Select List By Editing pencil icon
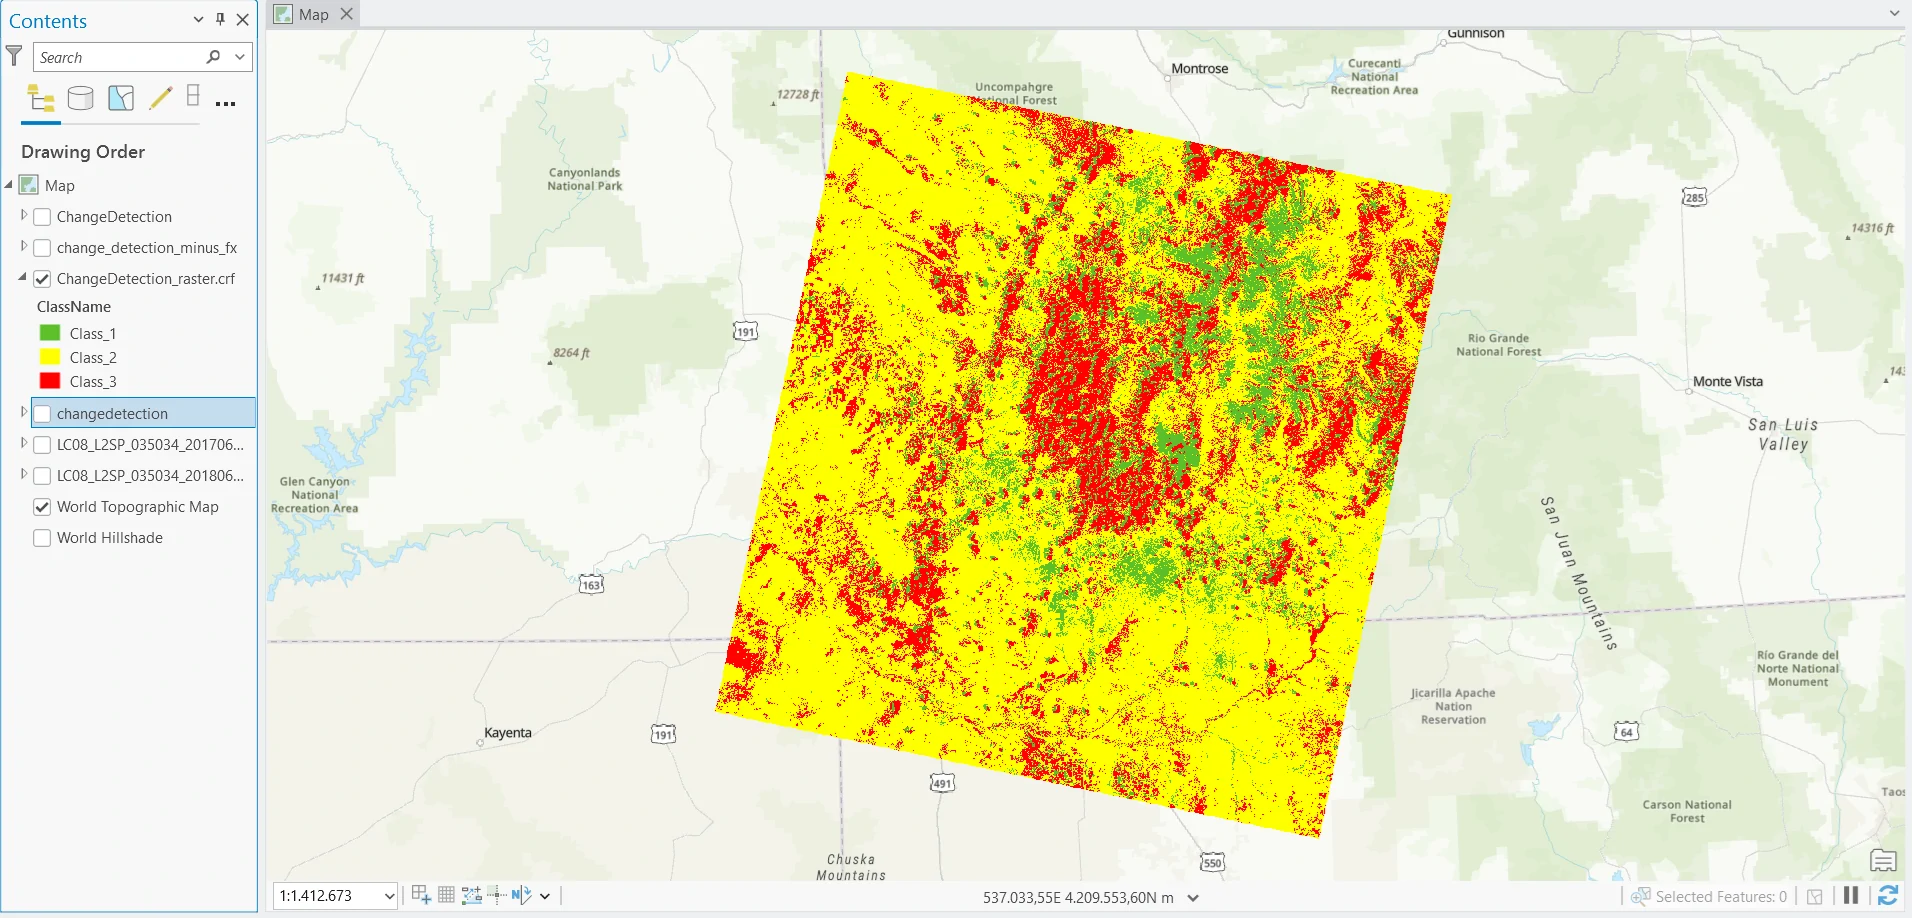 160,98
